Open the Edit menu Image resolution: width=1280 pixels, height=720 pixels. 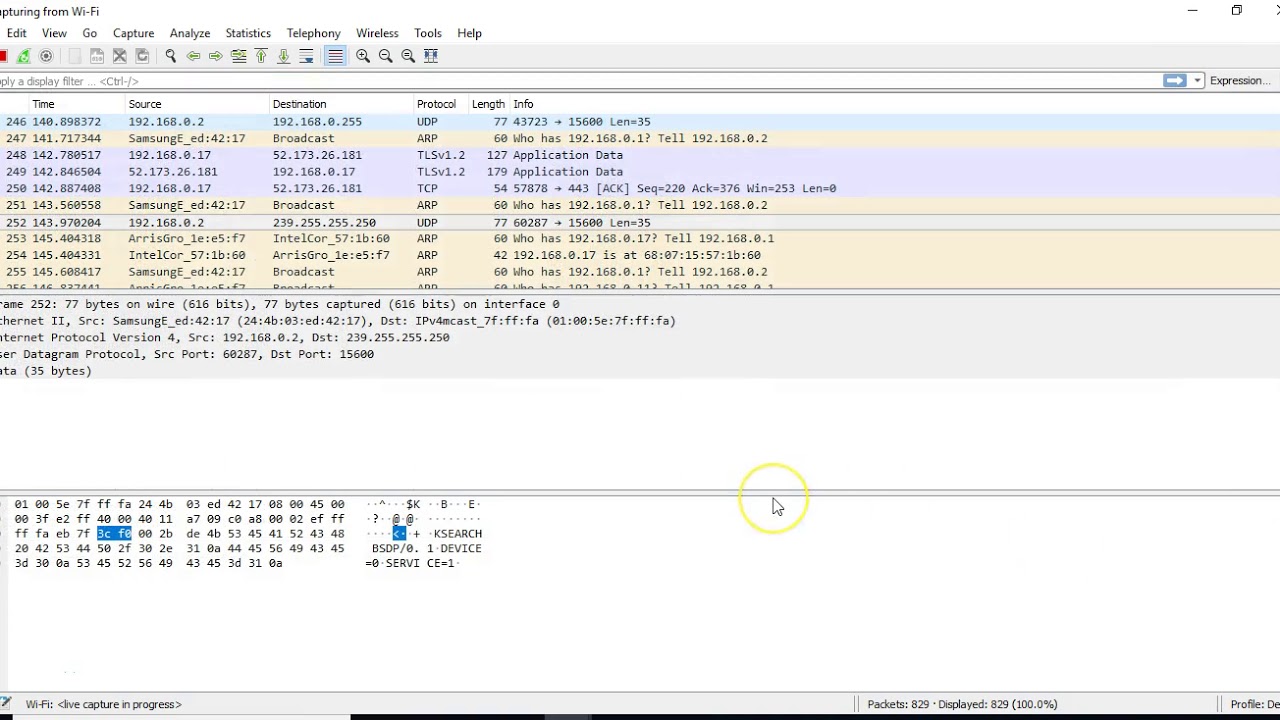17,33
